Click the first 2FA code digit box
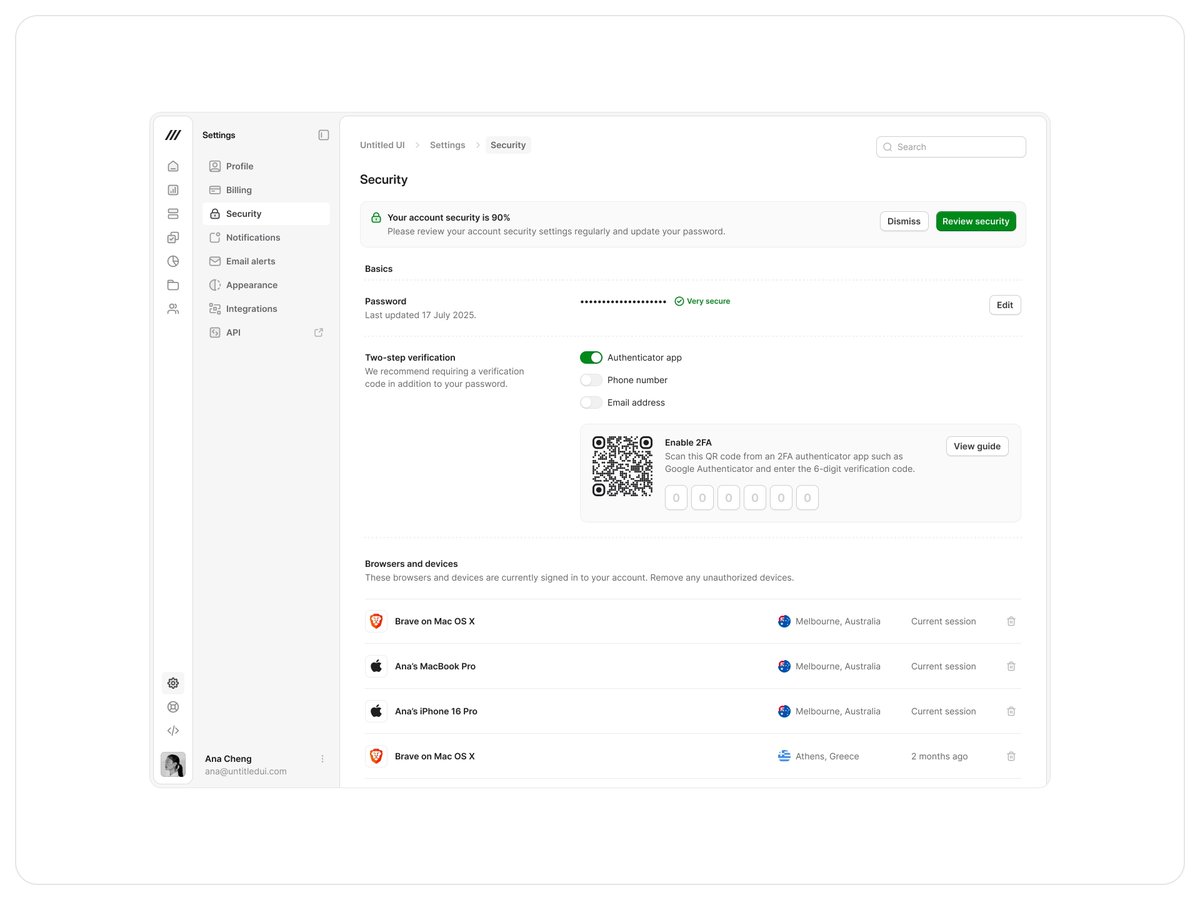The image size is (1200, 900). pos(676,498)
